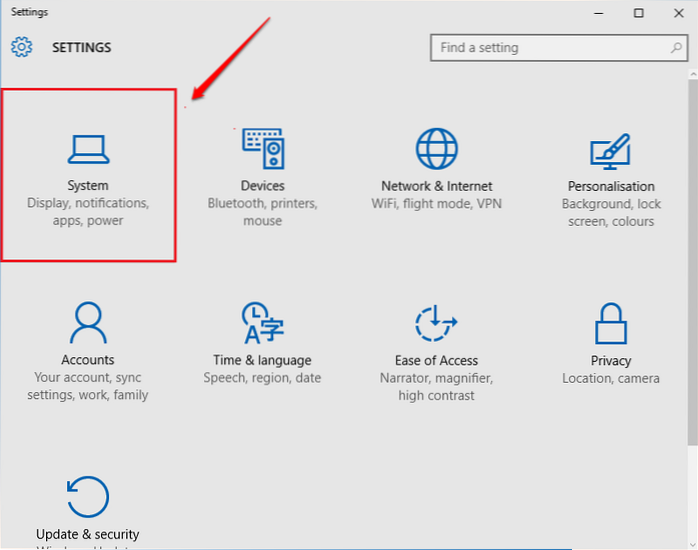Select the Personalisation label text
The height and width of the screenshot is (550, 698).
coord(611,186)
